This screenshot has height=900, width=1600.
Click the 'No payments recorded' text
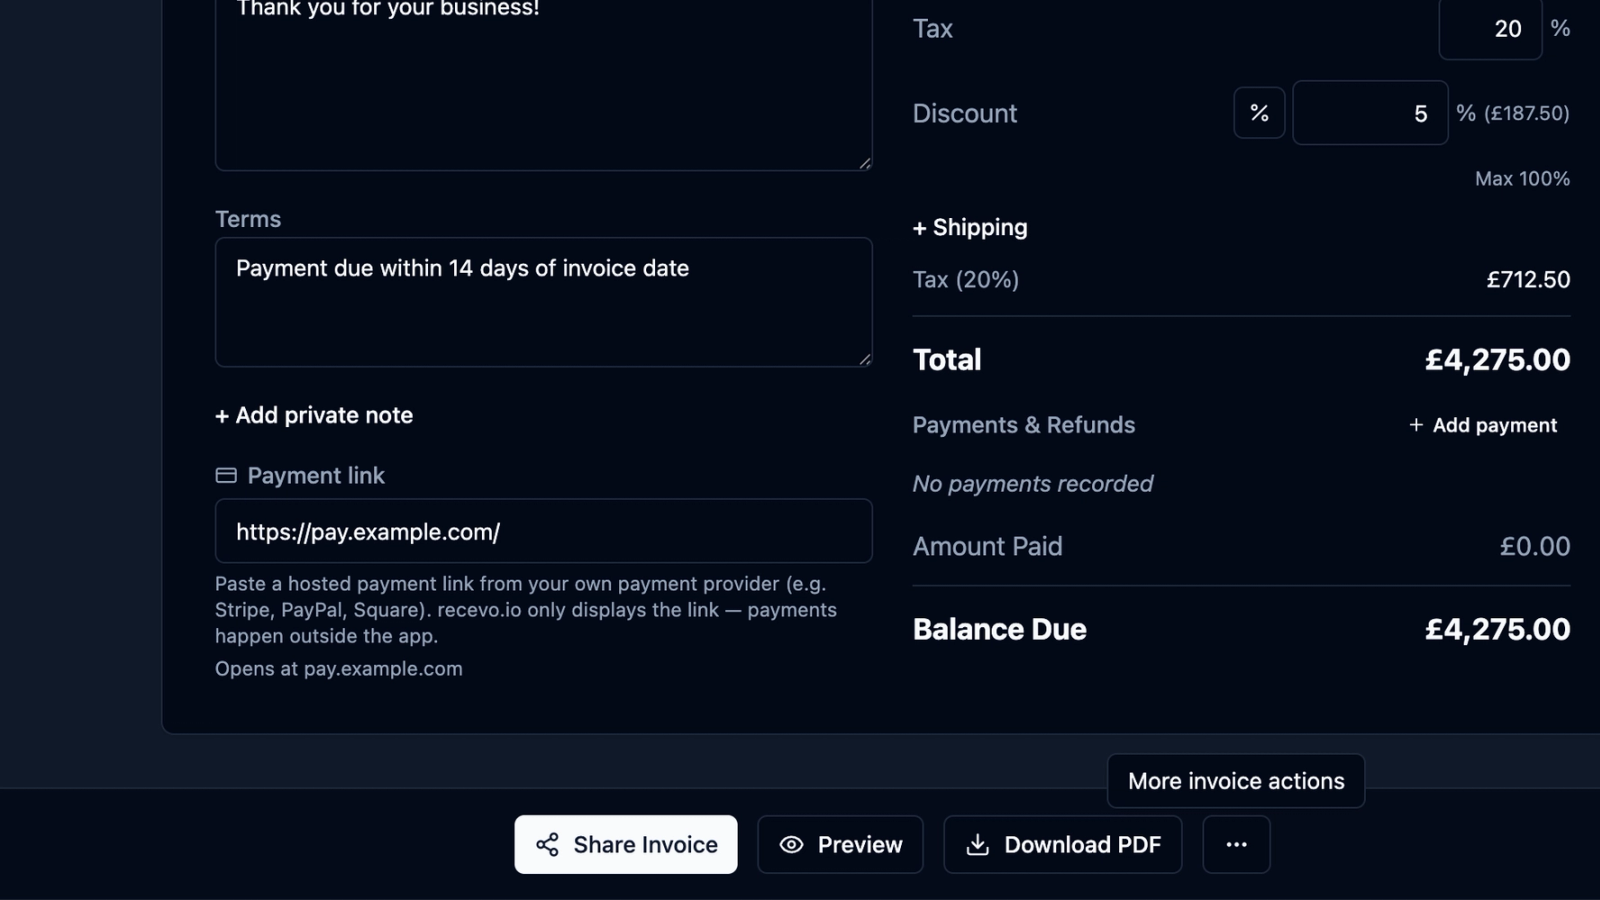tap(1032, 484)
